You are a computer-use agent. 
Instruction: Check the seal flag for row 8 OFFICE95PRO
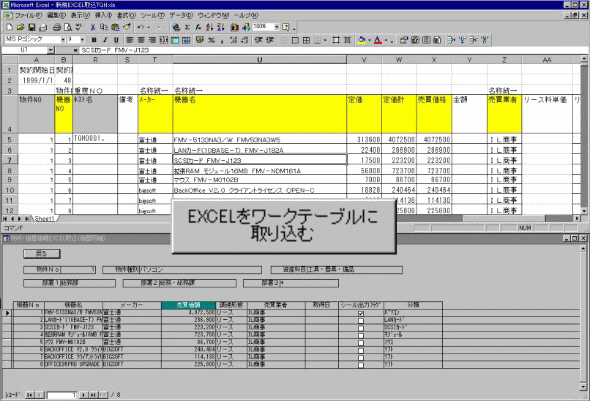pos(361,365)
